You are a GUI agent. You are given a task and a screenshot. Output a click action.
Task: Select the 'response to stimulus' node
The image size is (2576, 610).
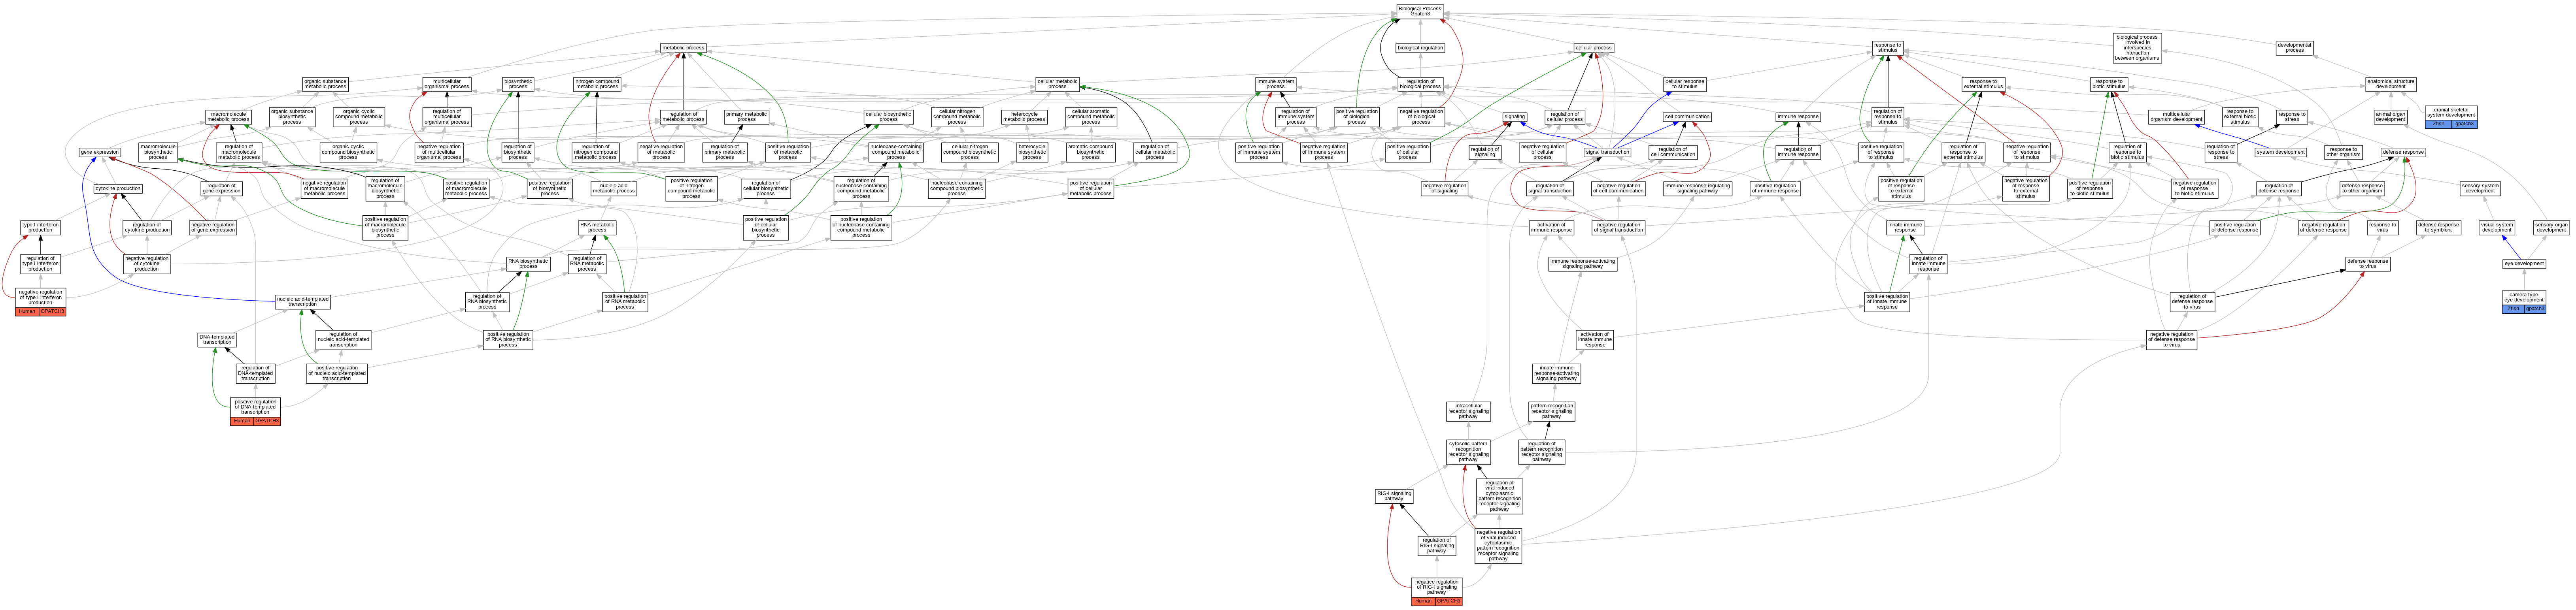tap(1887, 48)
